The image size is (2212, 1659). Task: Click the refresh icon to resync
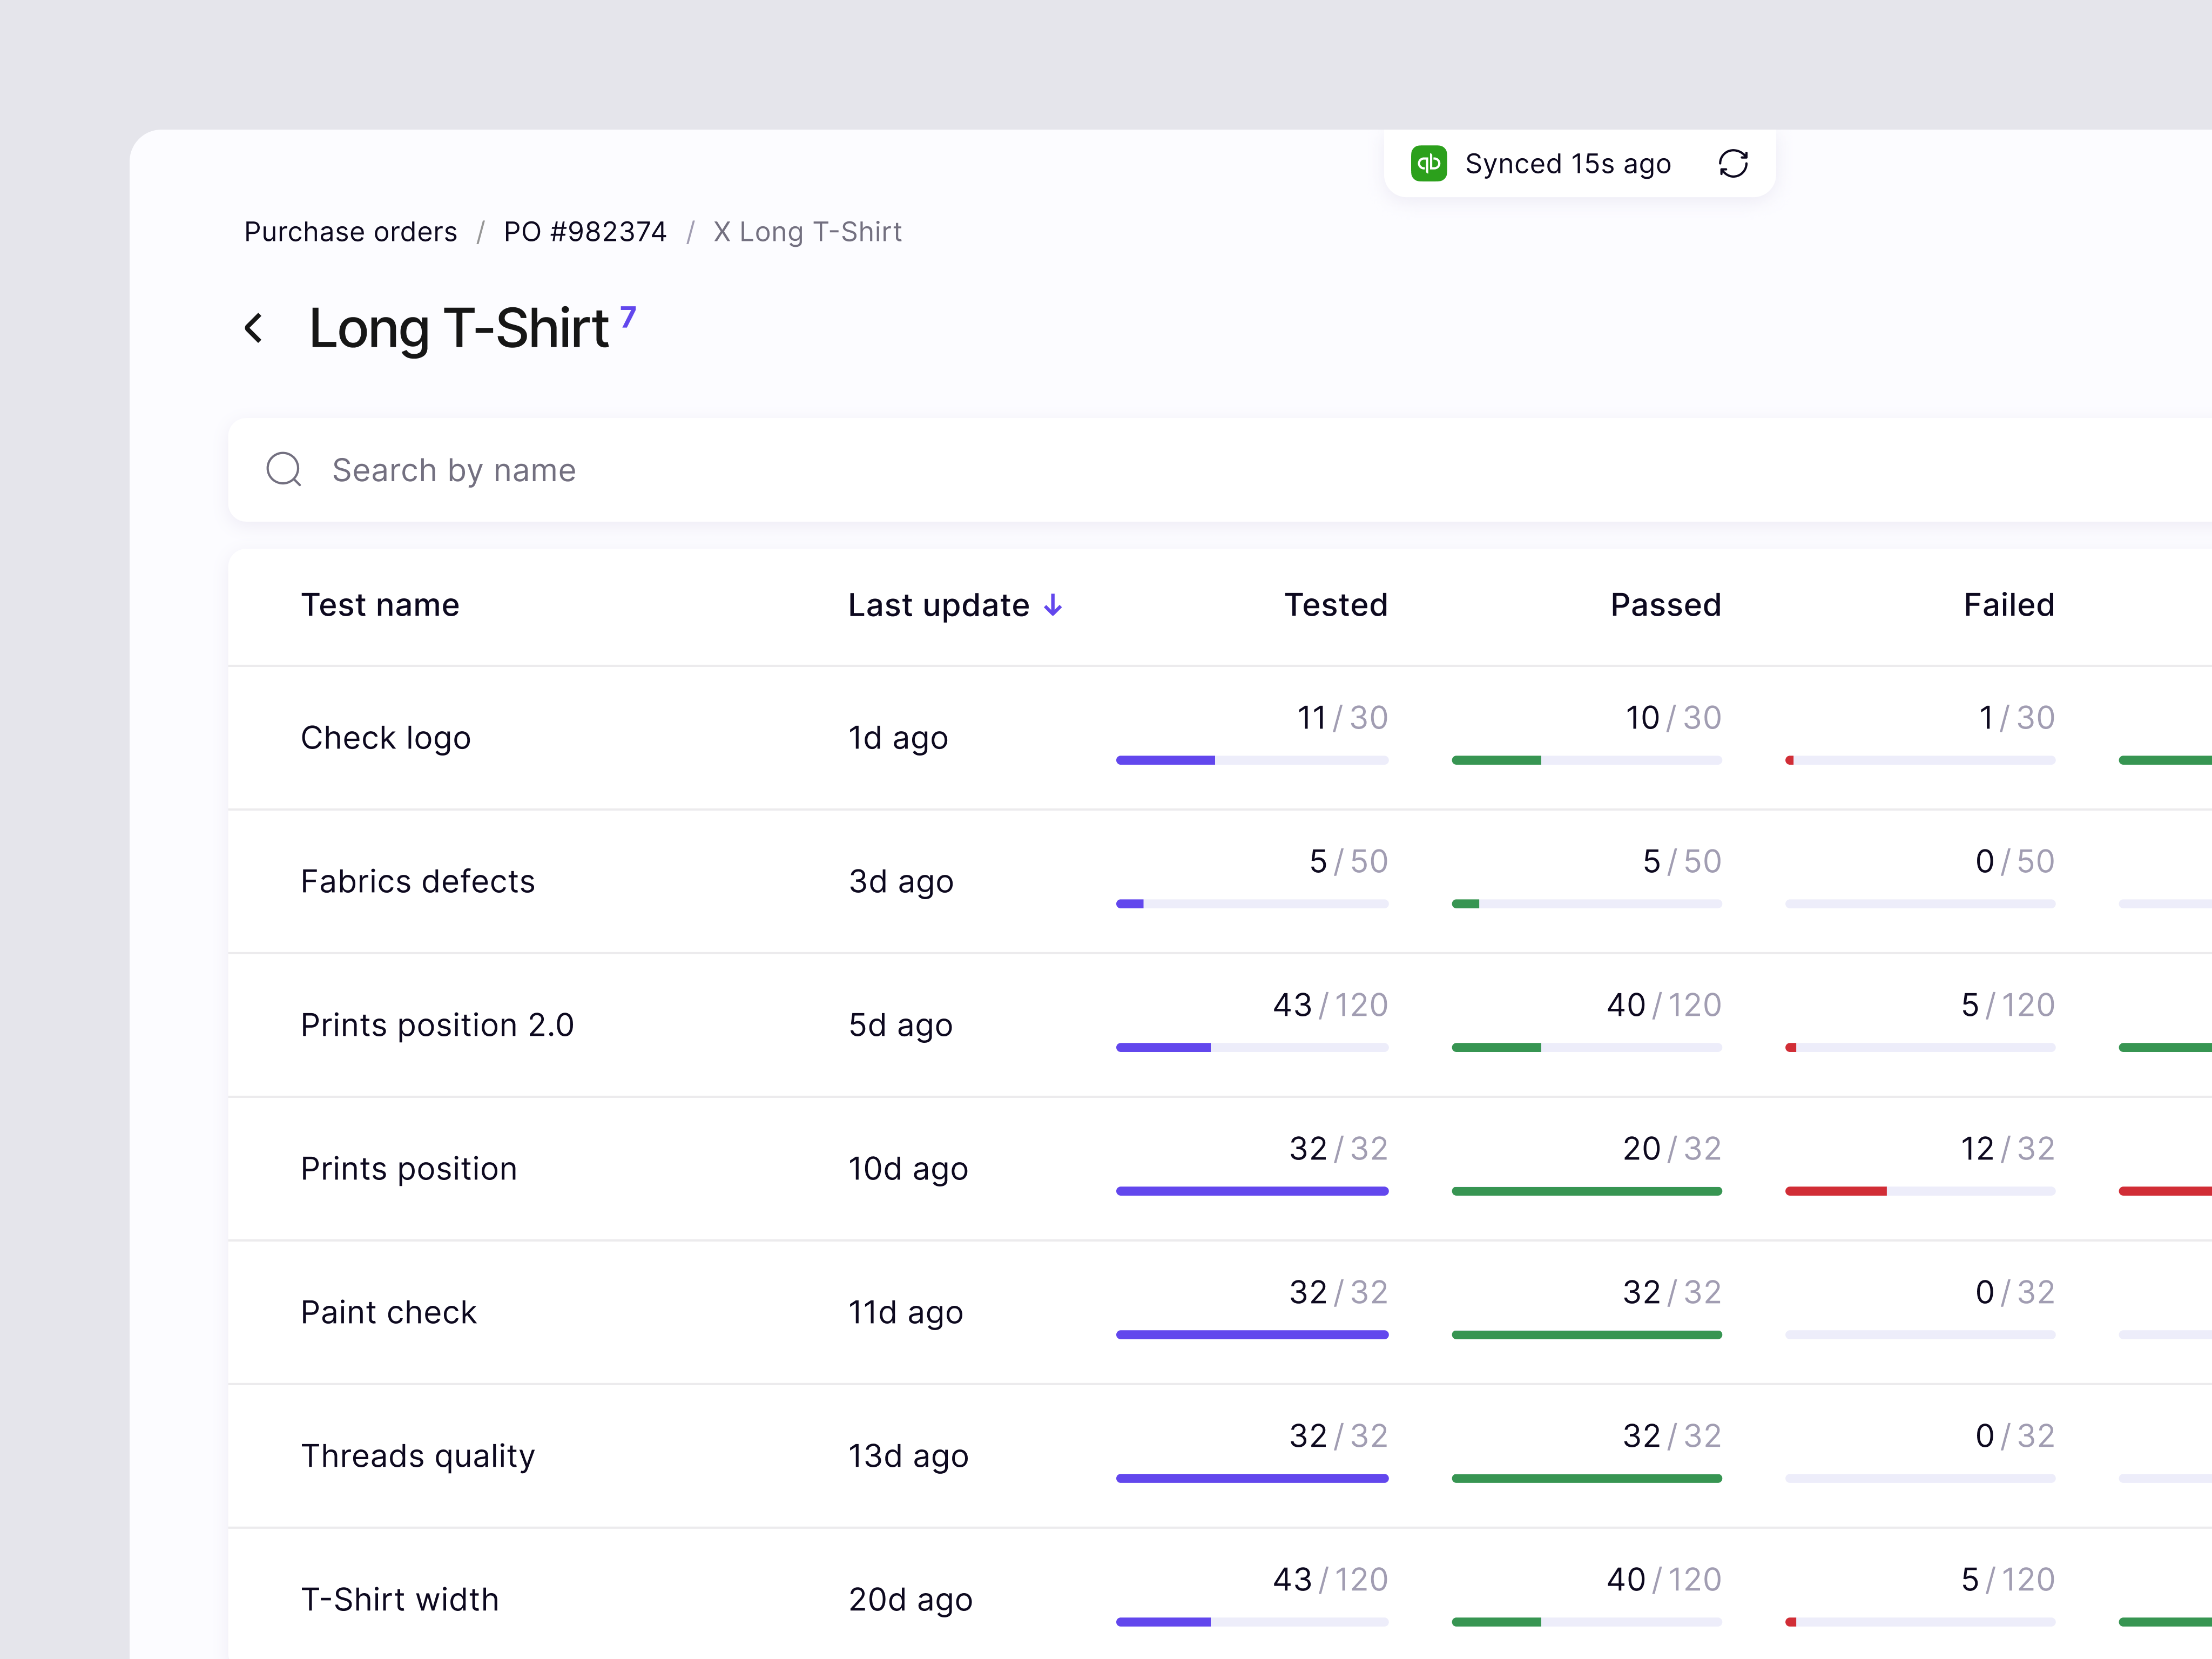click(1734, 163)
